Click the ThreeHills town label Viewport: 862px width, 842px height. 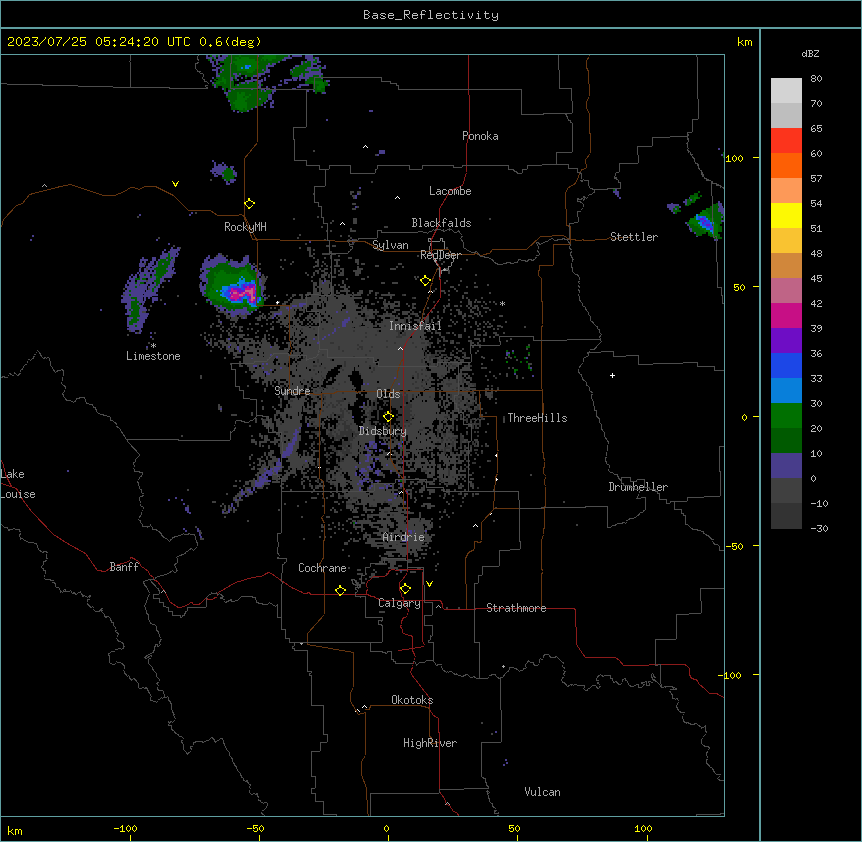pos(537,418)
